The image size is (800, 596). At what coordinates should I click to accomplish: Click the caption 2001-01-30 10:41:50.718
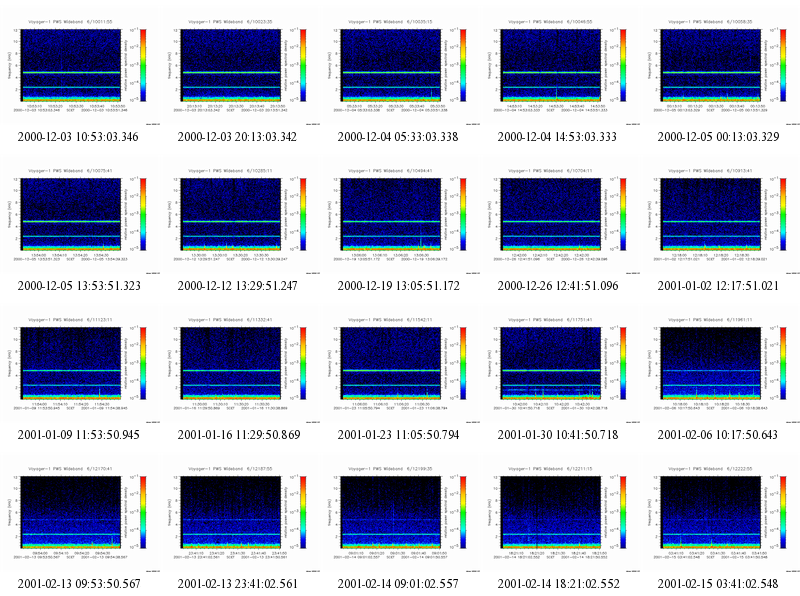[x=558, y=435]
